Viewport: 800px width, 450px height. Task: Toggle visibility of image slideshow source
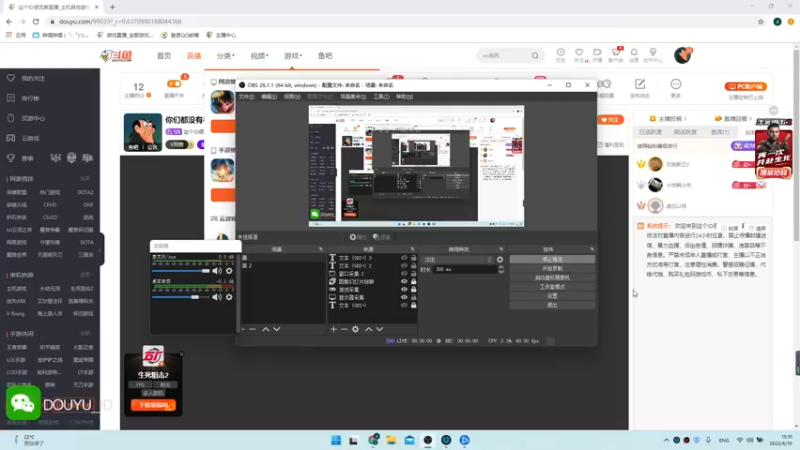404,281
